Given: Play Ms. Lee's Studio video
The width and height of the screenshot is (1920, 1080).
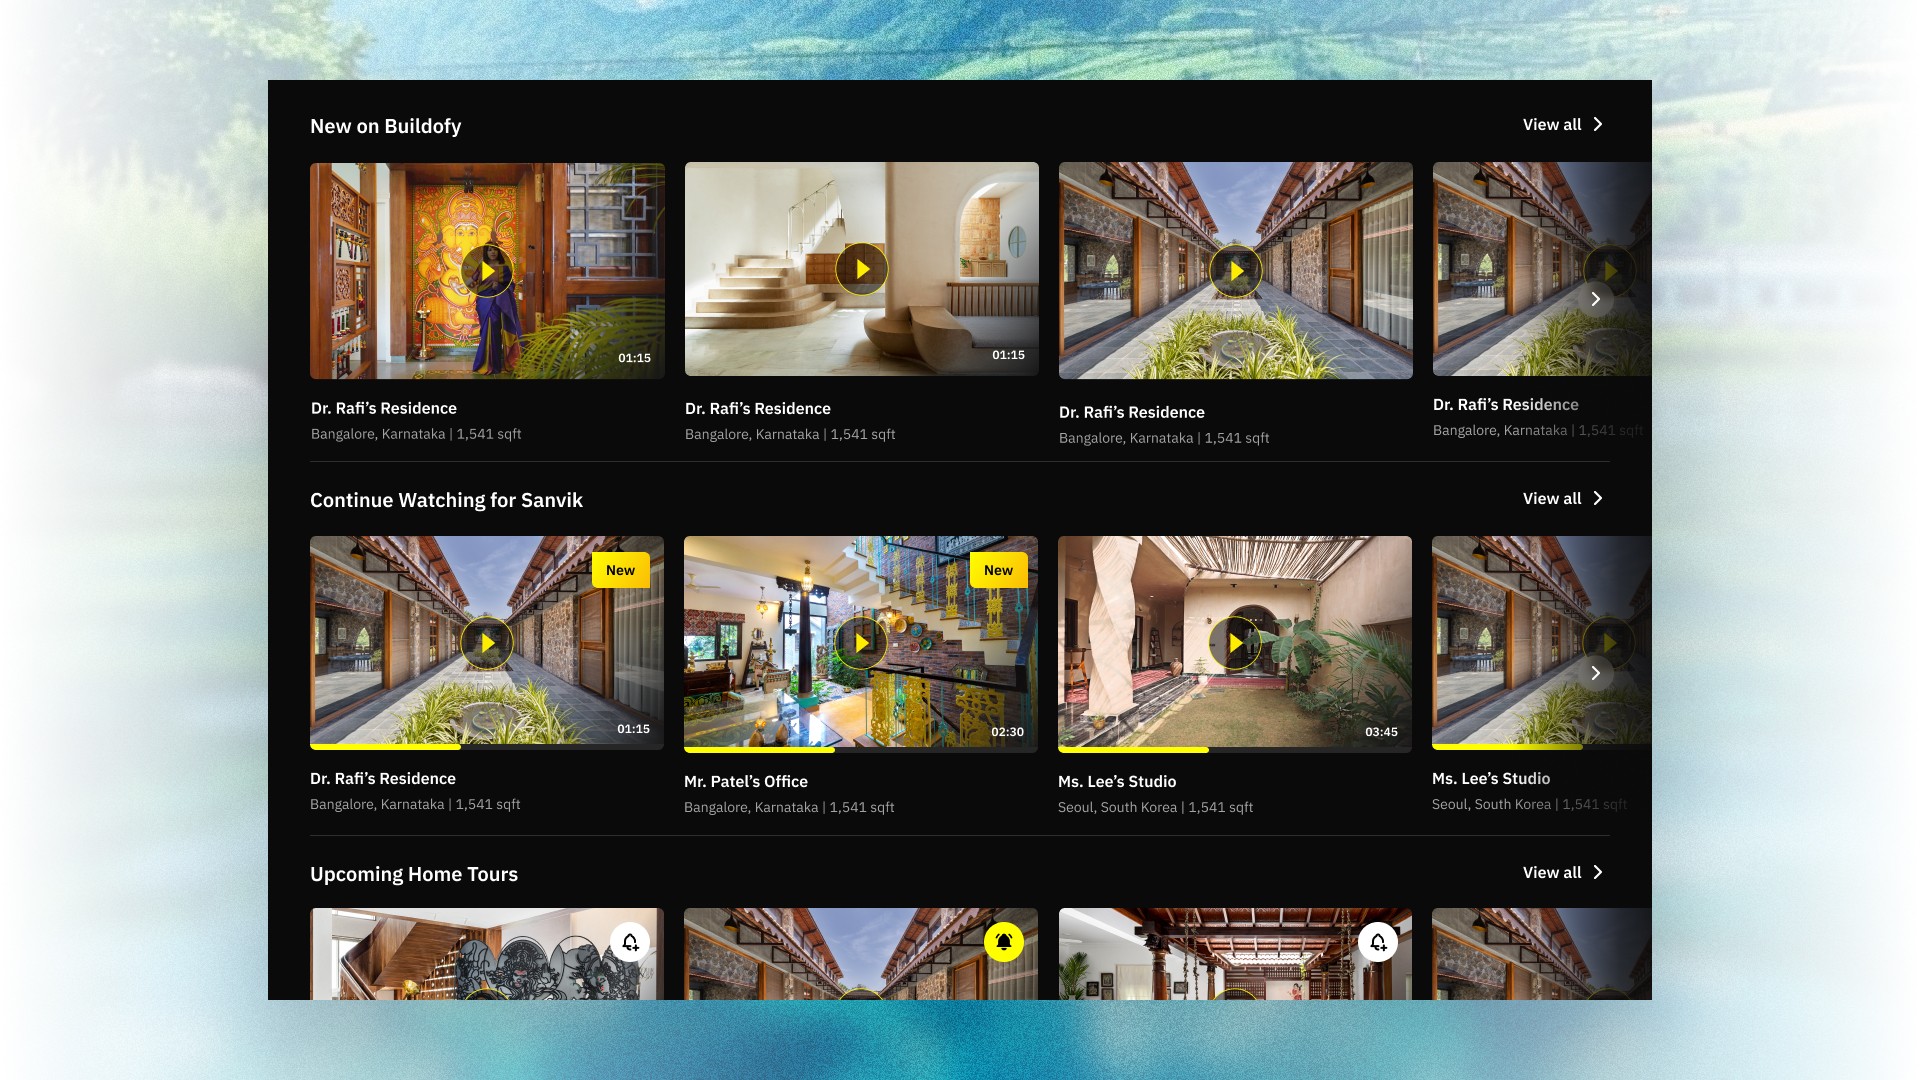Looking at the screenshot, I should [1234, 643].
